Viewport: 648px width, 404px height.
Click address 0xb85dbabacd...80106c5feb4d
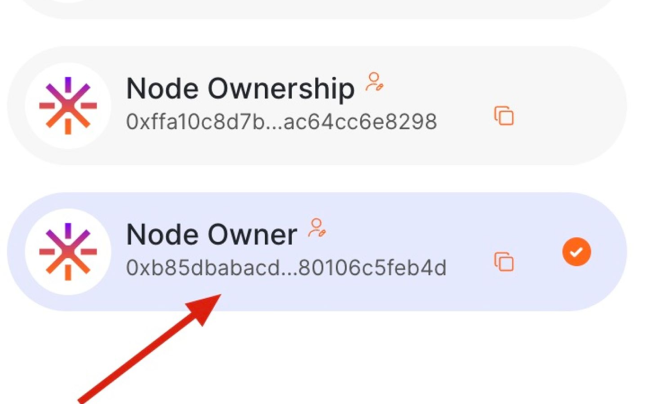286,268
